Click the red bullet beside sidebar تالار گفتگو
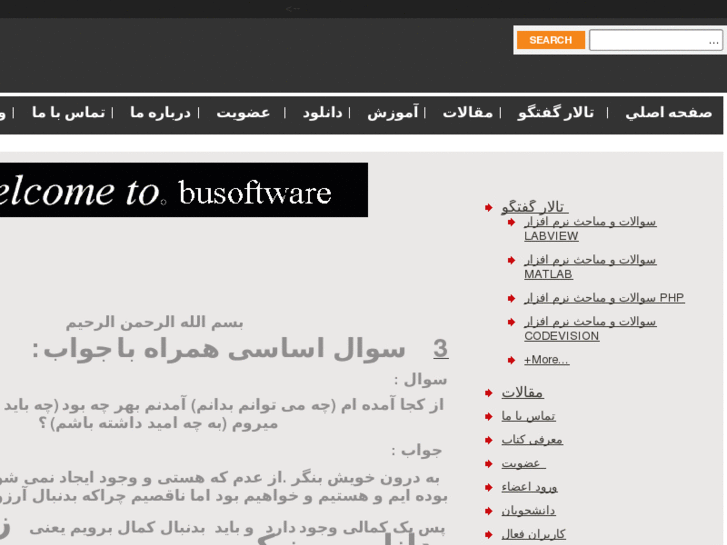The height and width of the screenshot is (545, 727). (x=489, y=207)
